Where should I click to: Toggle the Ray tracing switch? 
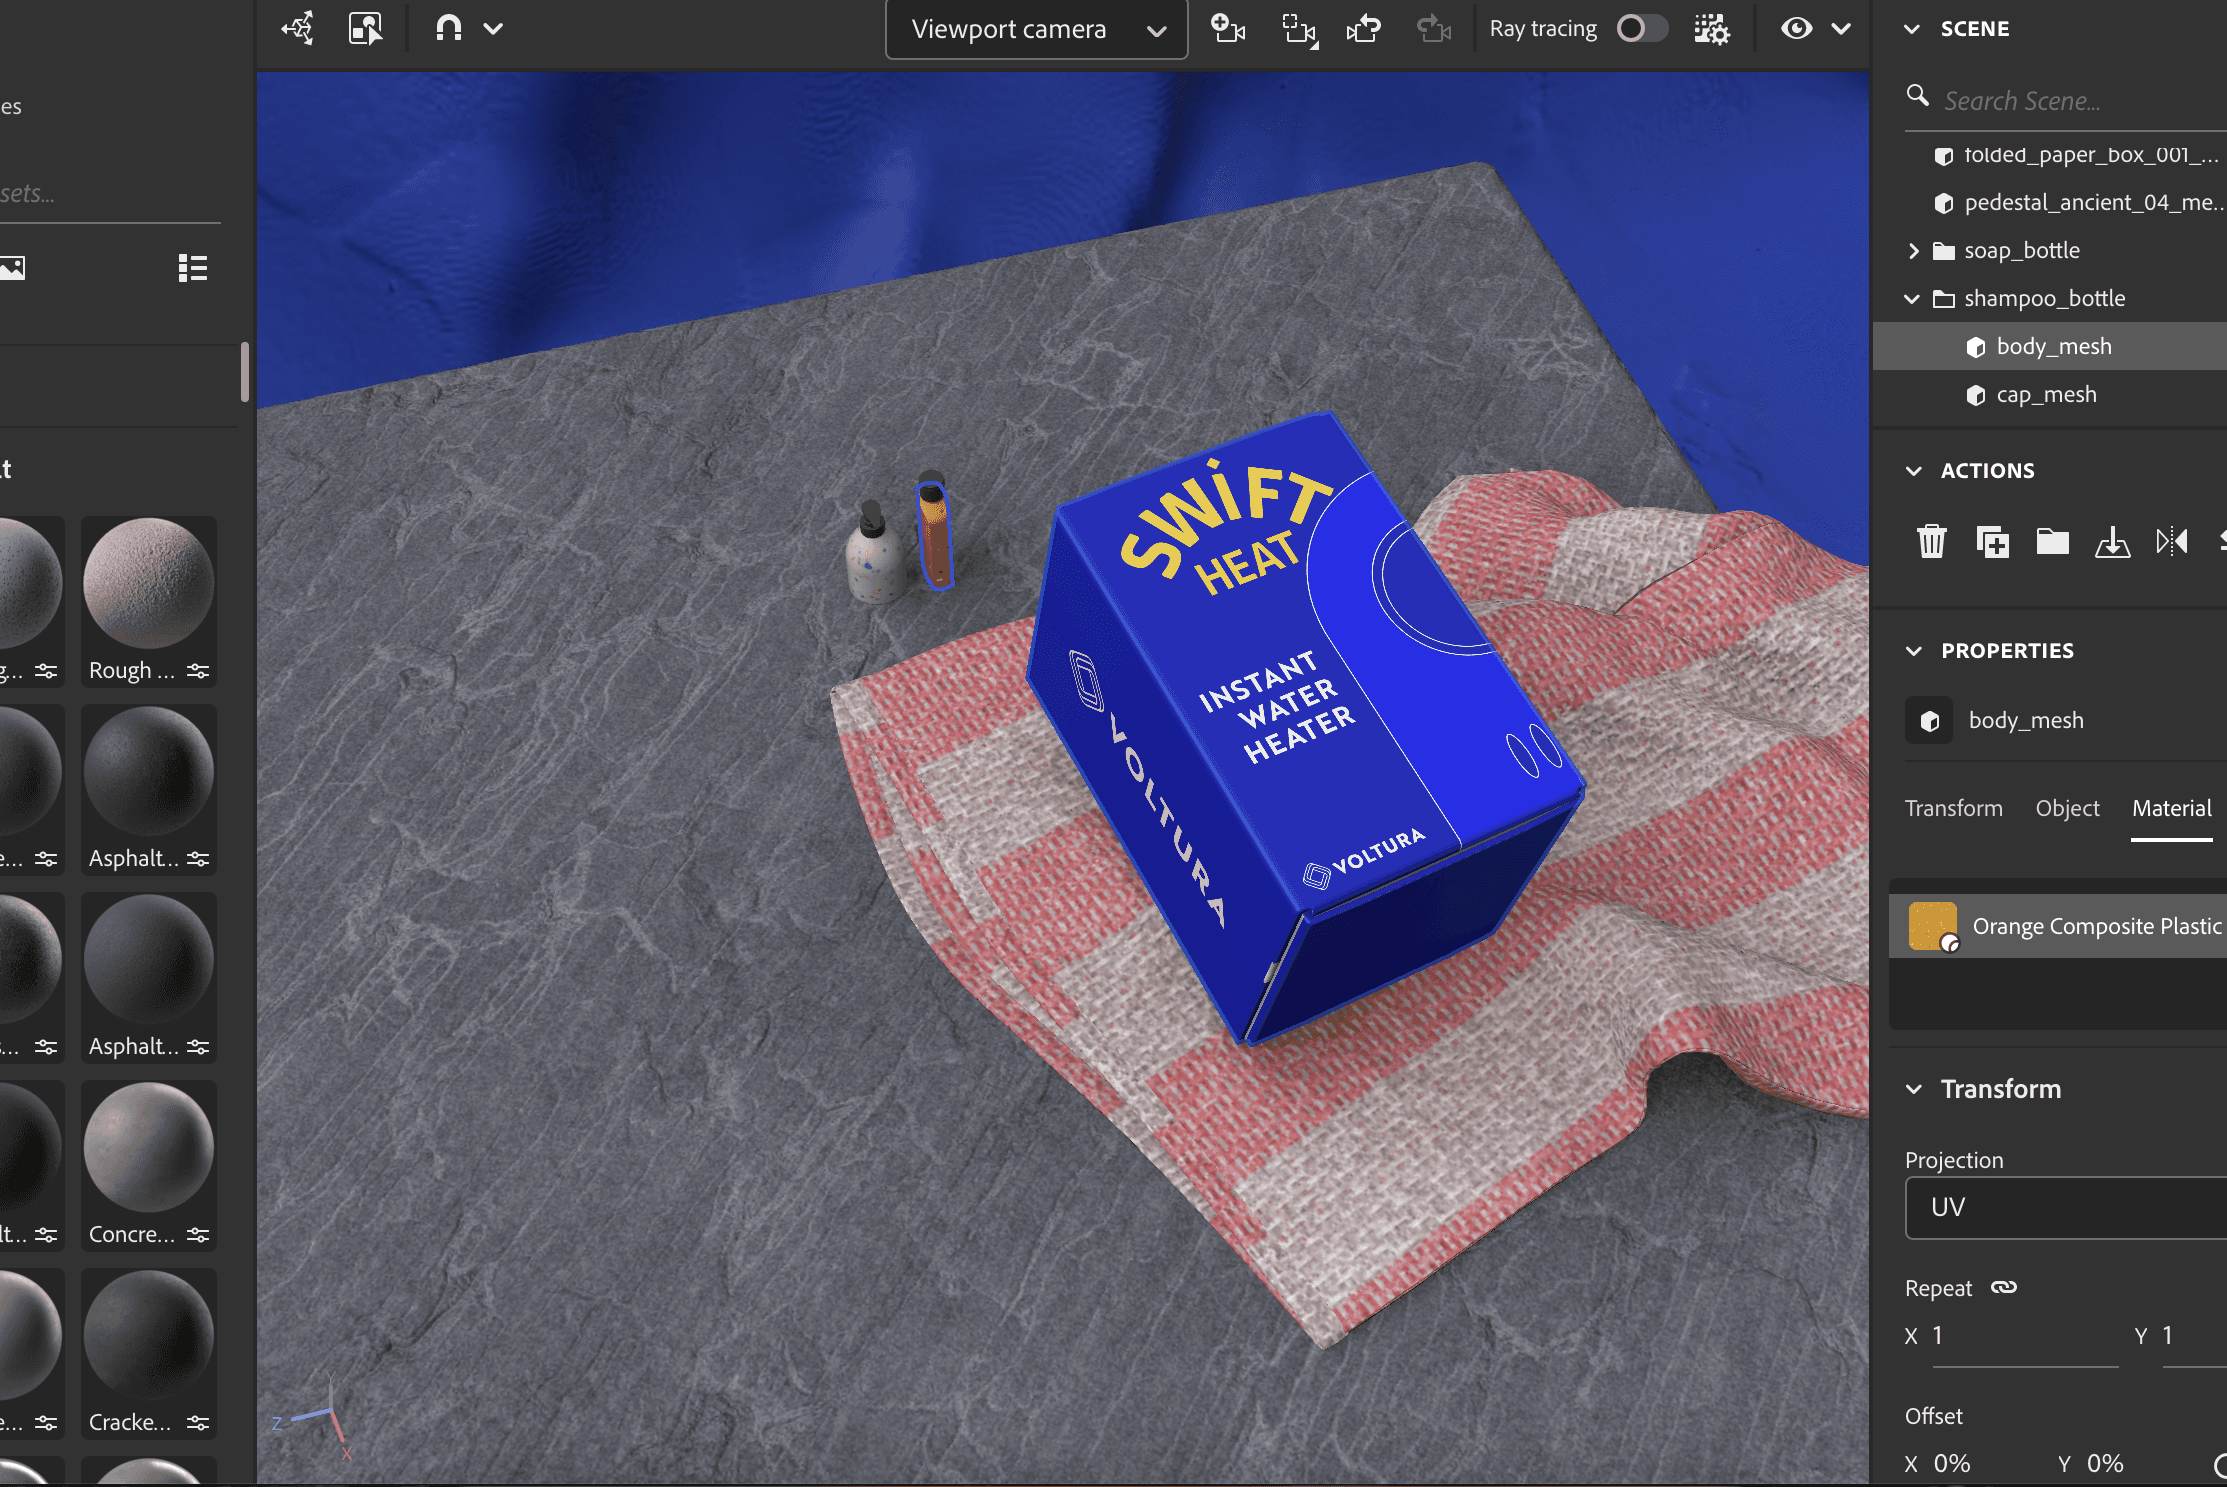point(1641,29)
